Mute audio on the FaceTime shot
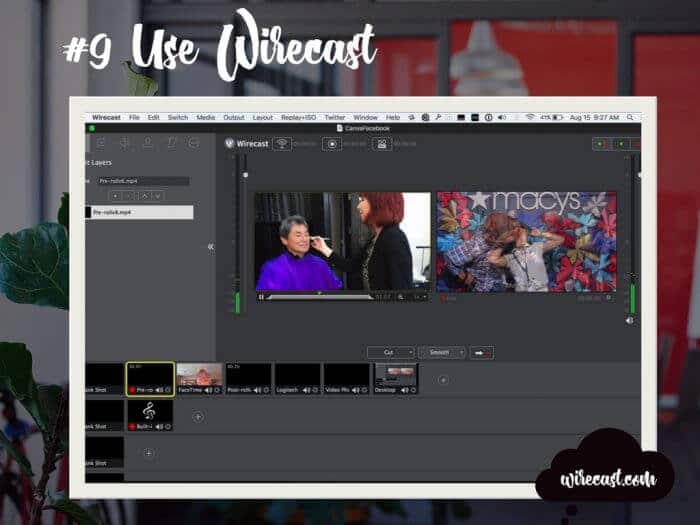Viewport: 700px width, 525px height. coord(210,390)
